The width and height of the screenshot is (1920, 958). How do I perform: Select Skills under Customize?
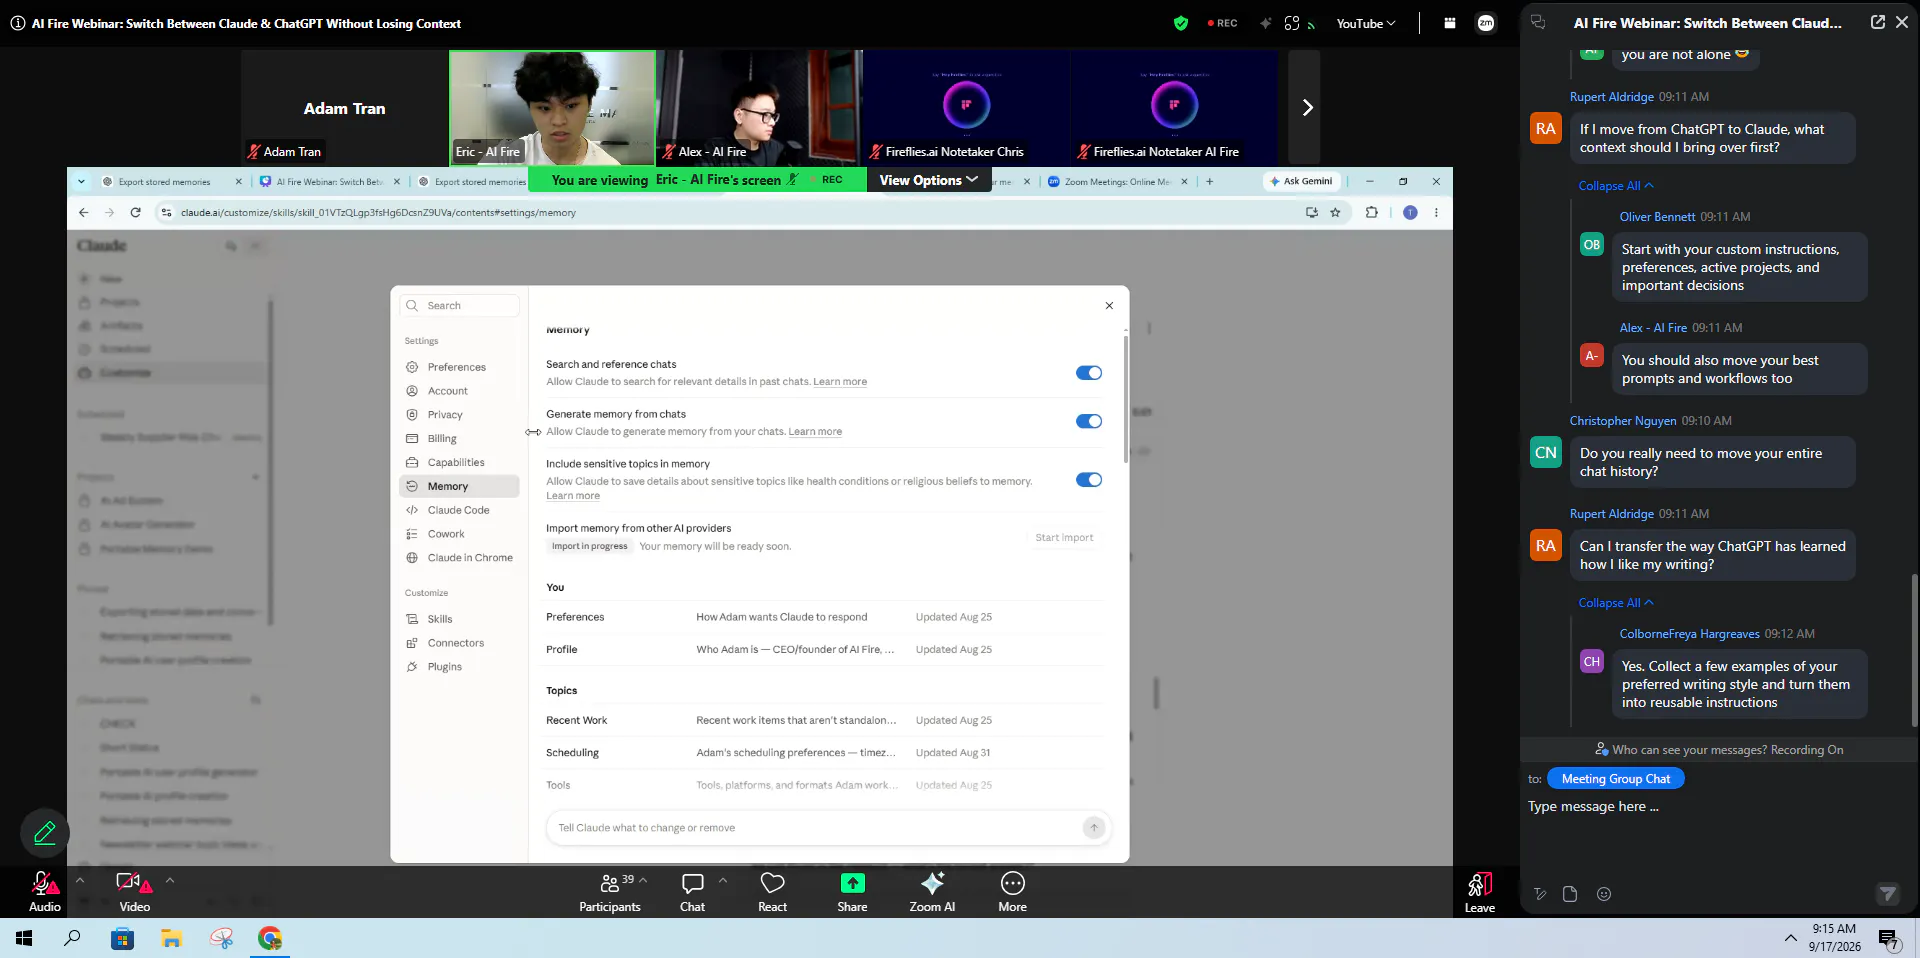[x=458, y=619]
